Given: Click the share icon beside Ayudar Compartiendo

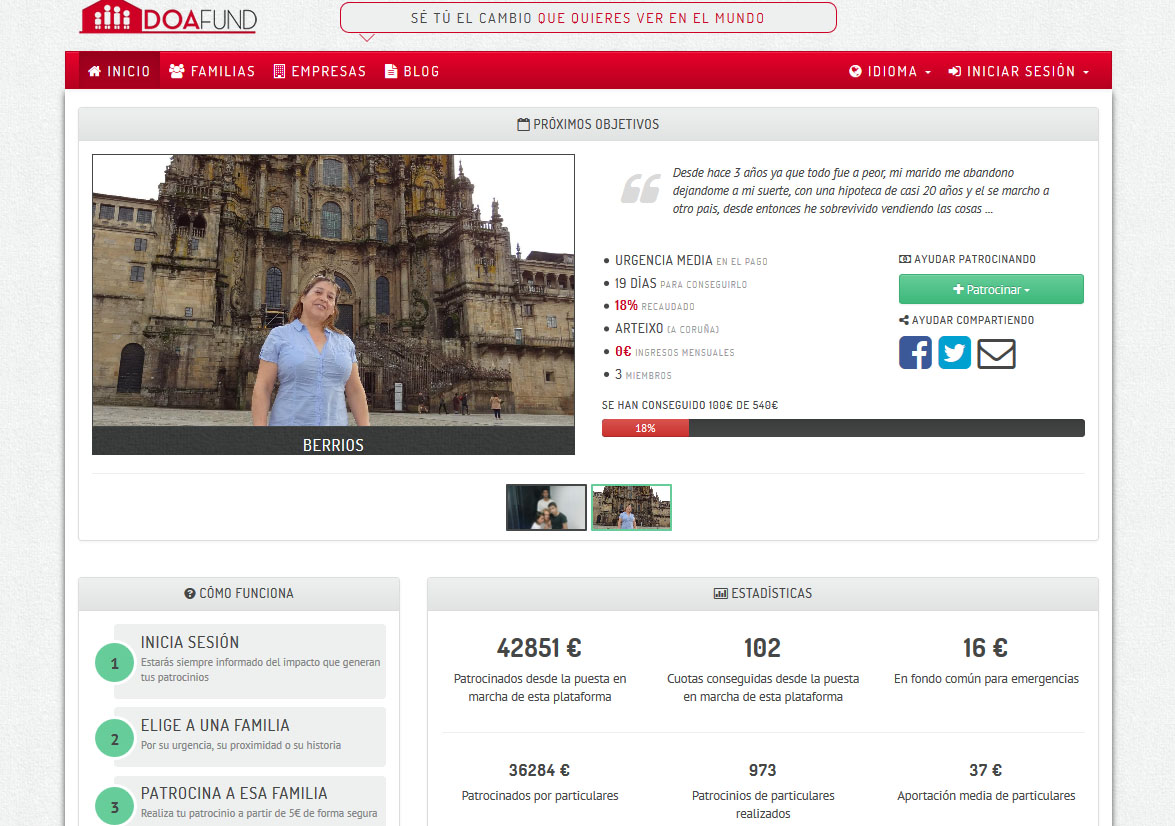Looking at the screenshot, I should [904, 320].
